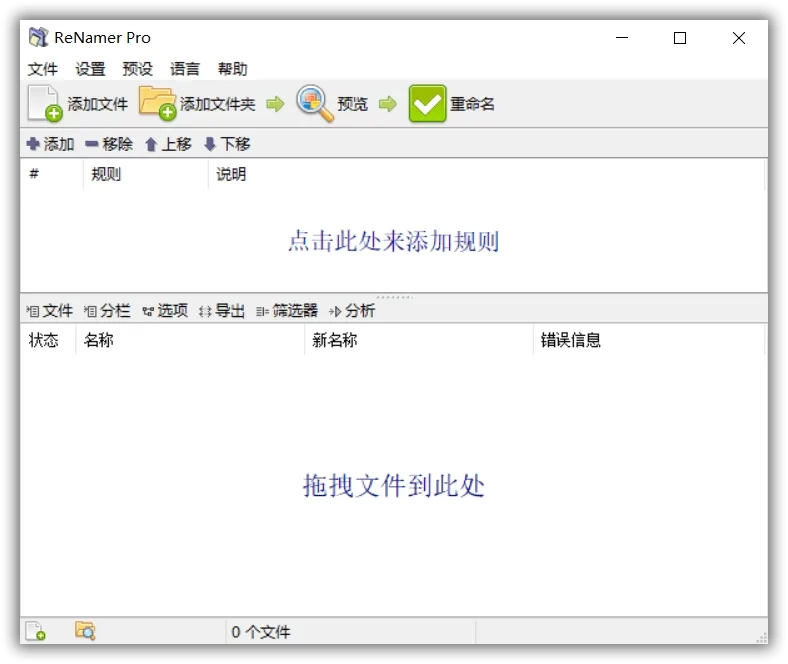
Task: Click the 移除 minus icon for rules
Action: coord(91,144)
